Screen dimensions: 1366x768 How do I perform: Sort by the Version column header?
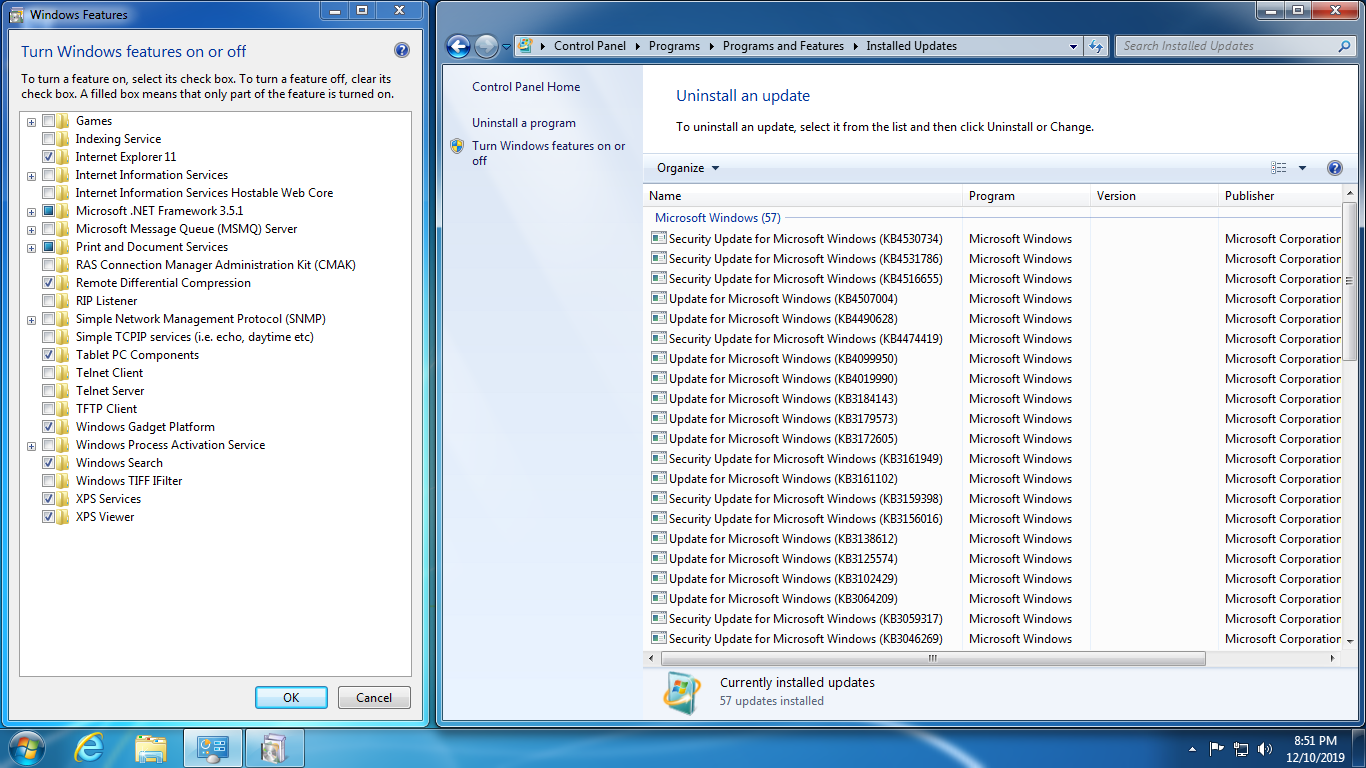tap(1154, 196)
